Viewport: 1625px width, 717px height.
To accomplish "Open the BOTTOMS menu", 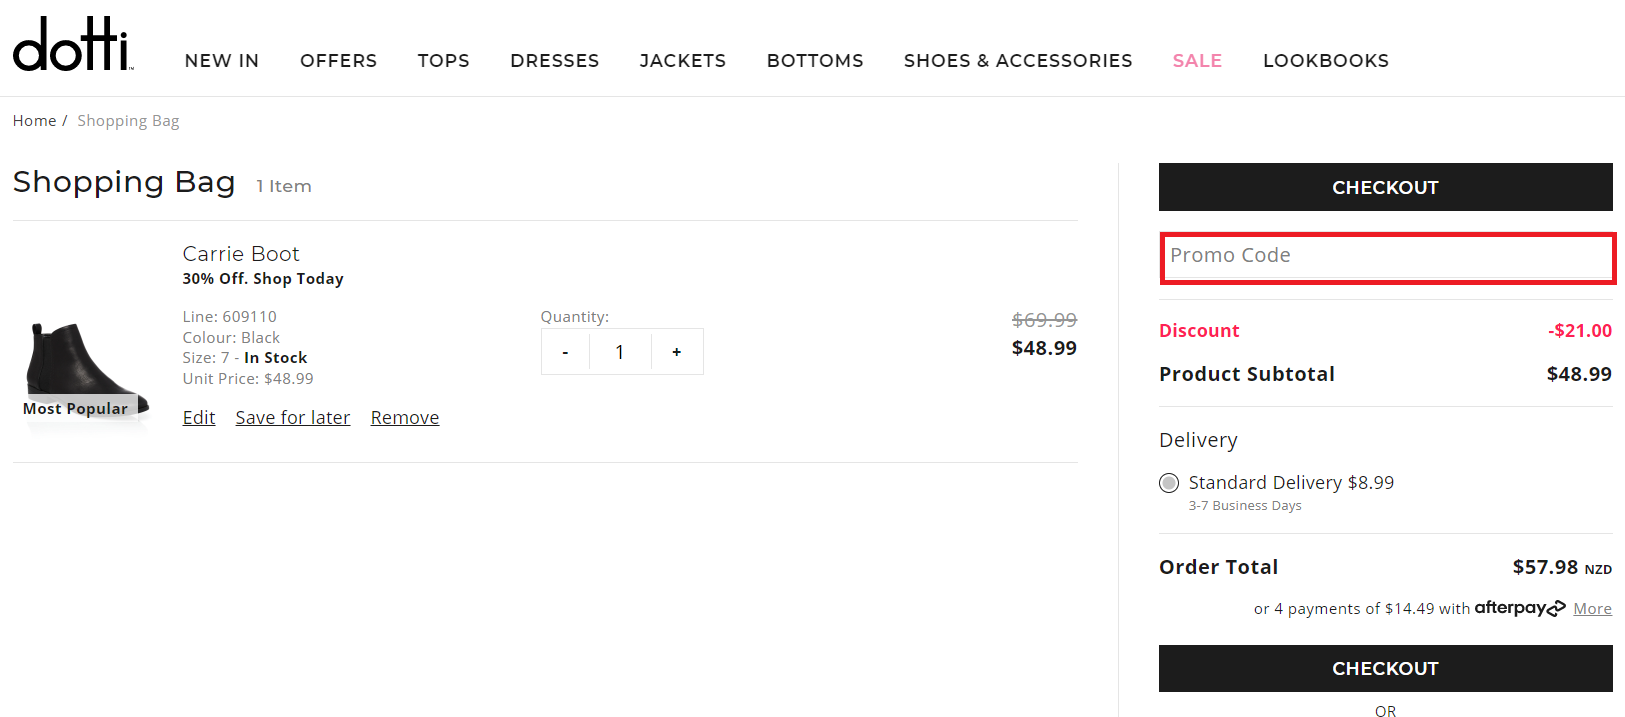I will 815,61.
